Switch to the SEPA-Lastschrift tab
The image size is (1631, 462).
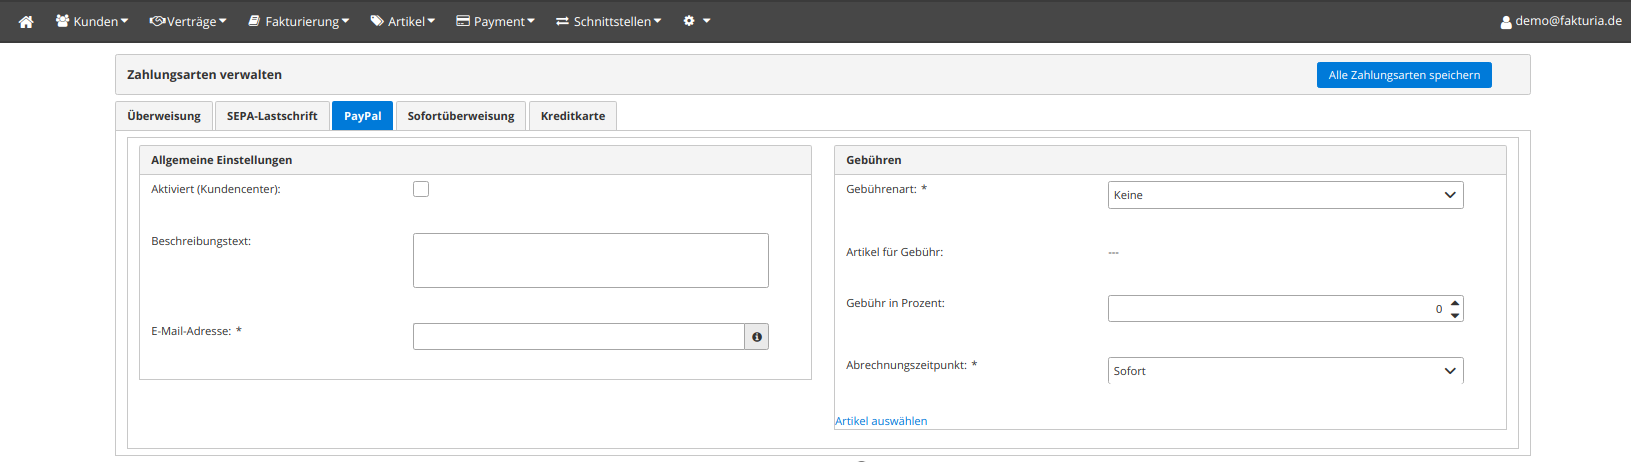(272, 116)
